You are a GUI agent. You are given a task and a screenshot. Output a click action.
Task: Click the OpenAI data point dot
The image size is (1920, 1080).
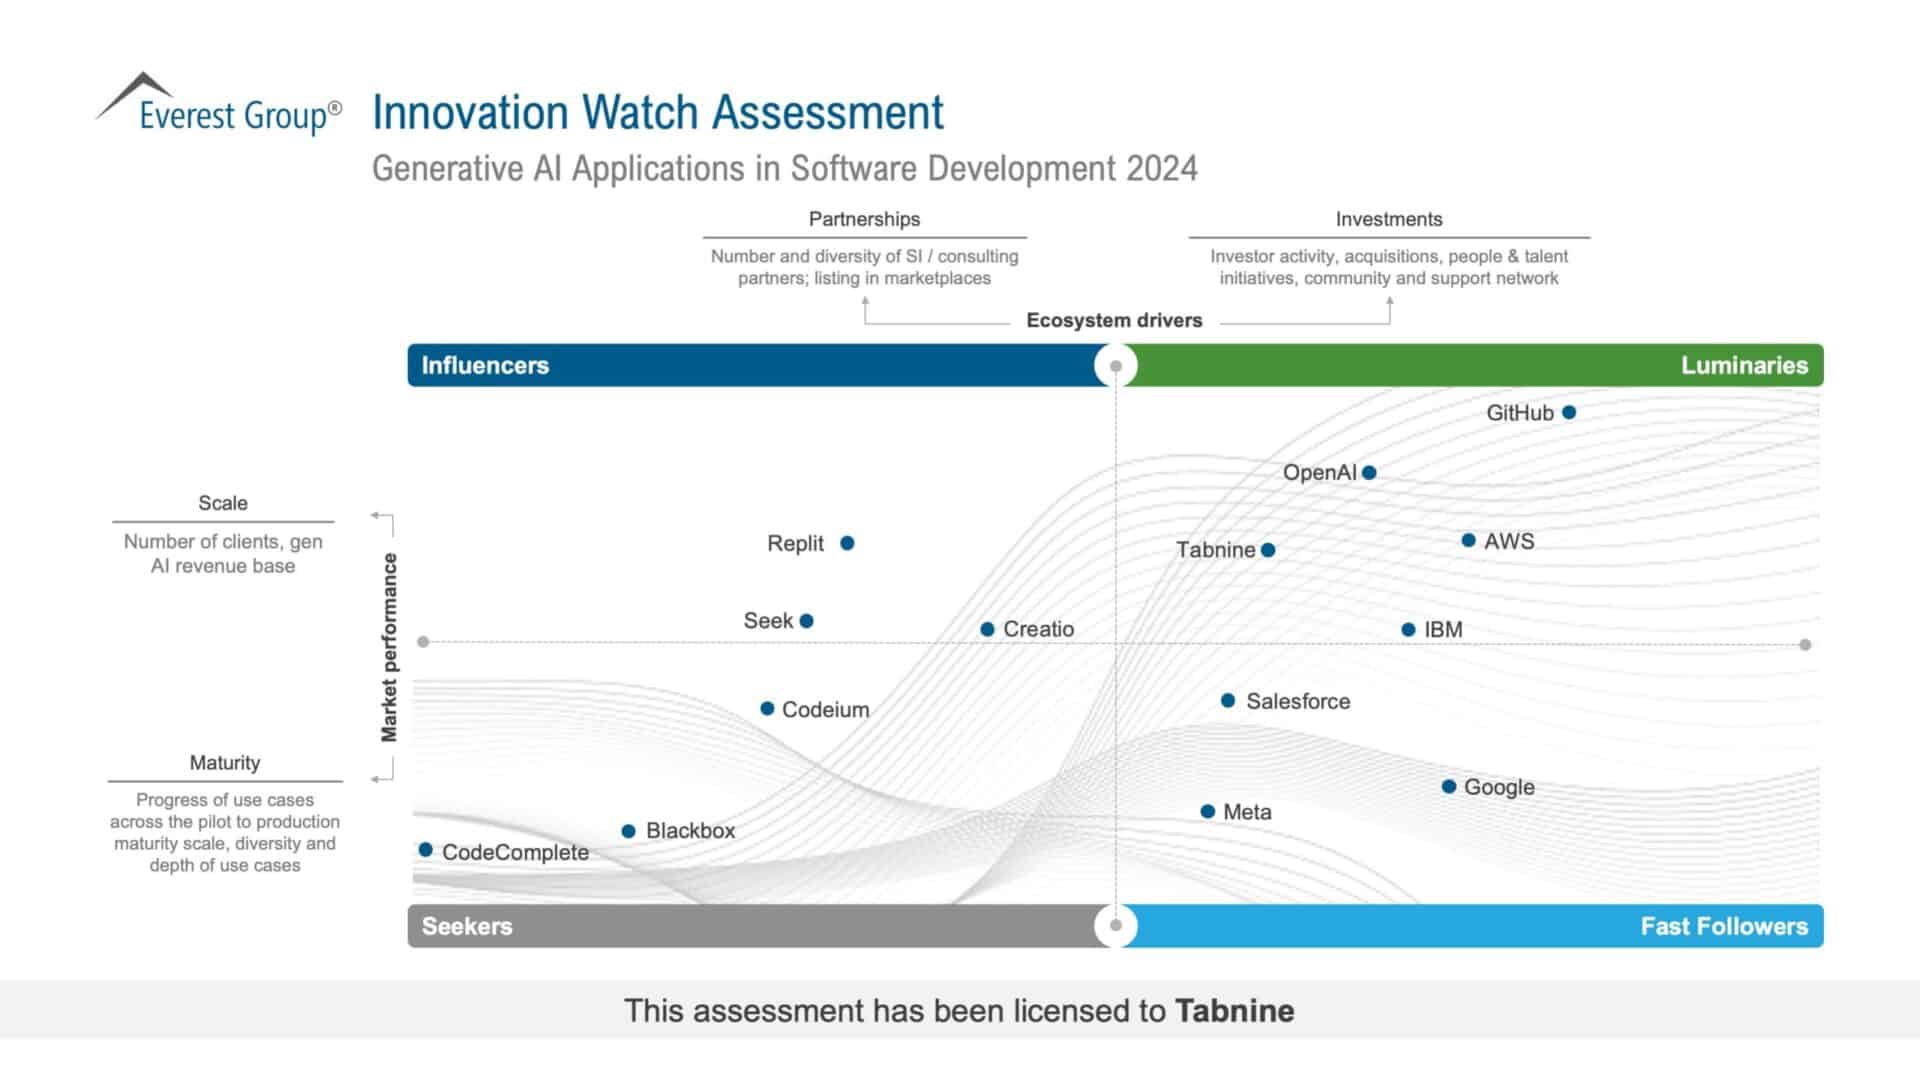tap(1369, 473)
